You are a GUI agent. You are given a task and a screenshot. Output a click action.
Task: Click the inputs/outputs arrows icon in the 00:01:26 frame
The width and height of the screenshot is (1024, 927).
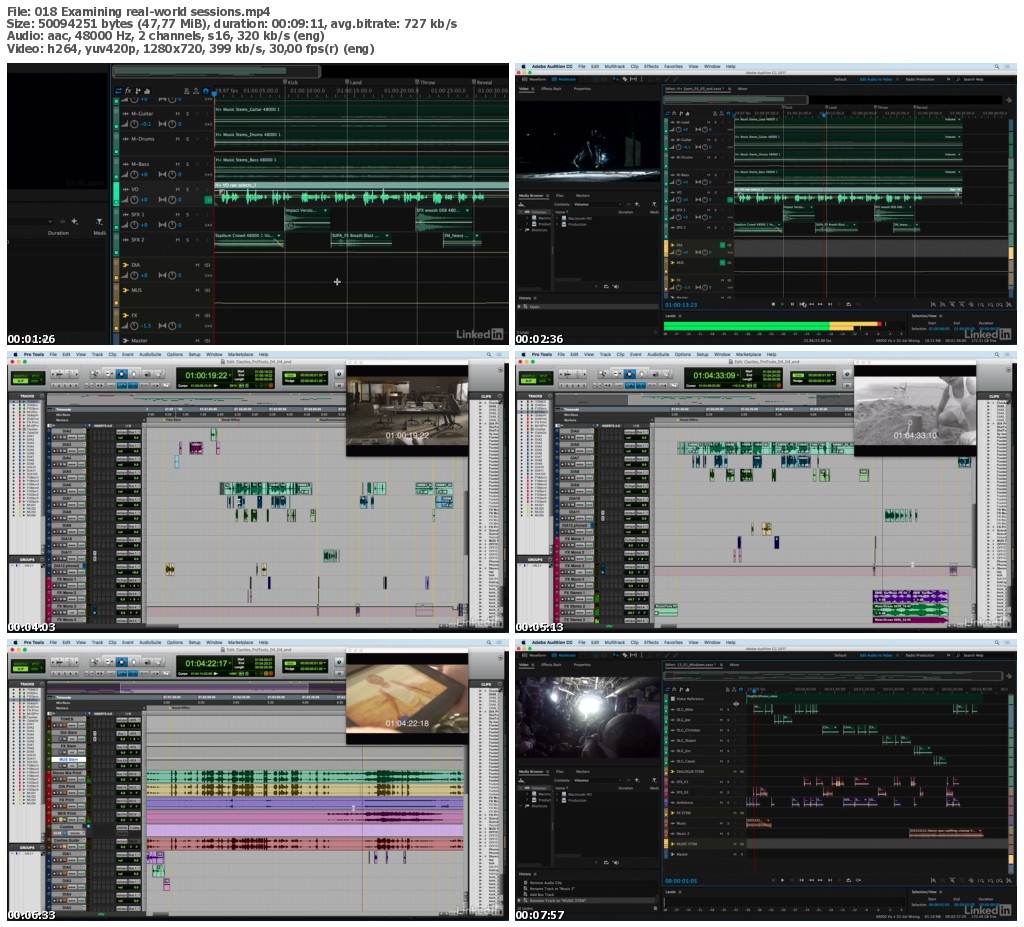(118, 91)
